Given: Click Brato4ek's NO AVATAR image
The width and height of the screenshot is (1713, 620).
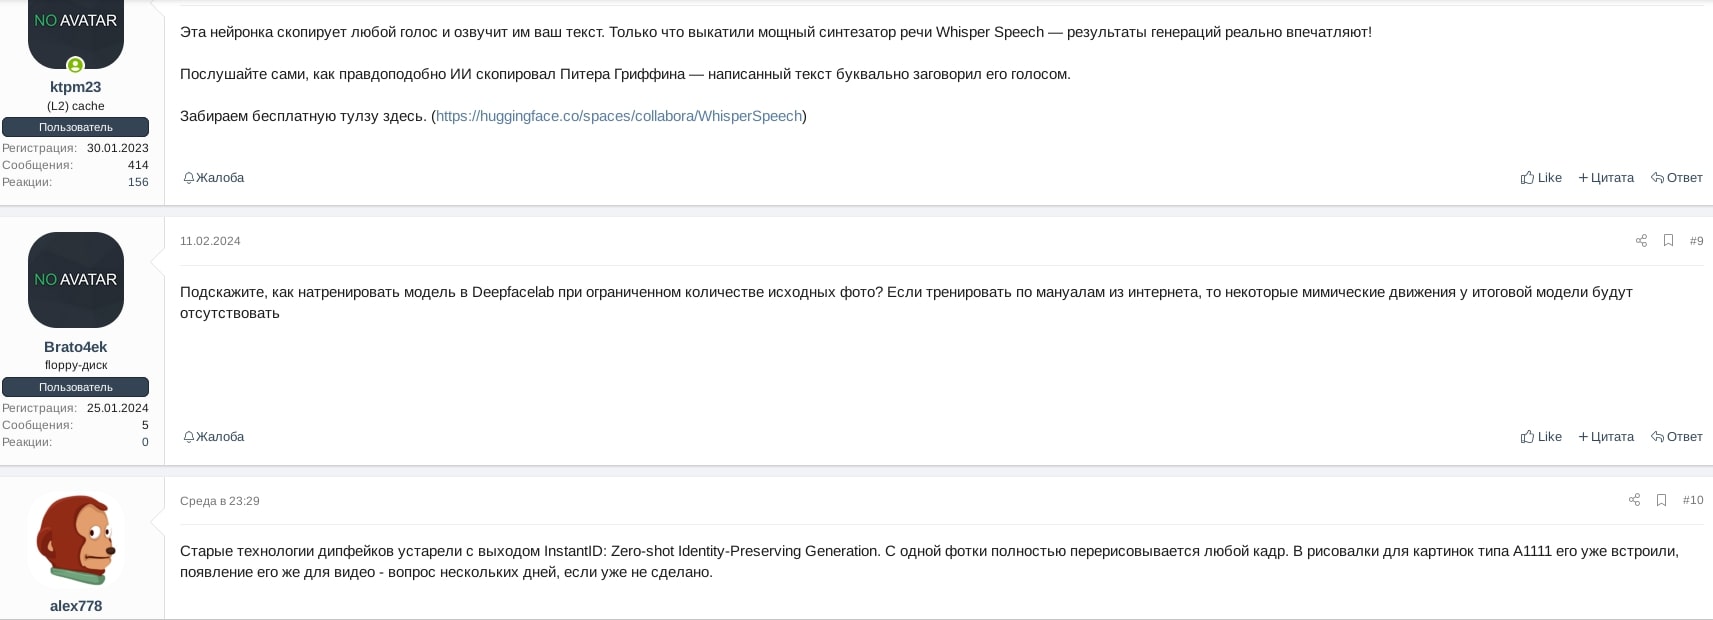Looking at the screenshot, I should [x=76, y=280].
